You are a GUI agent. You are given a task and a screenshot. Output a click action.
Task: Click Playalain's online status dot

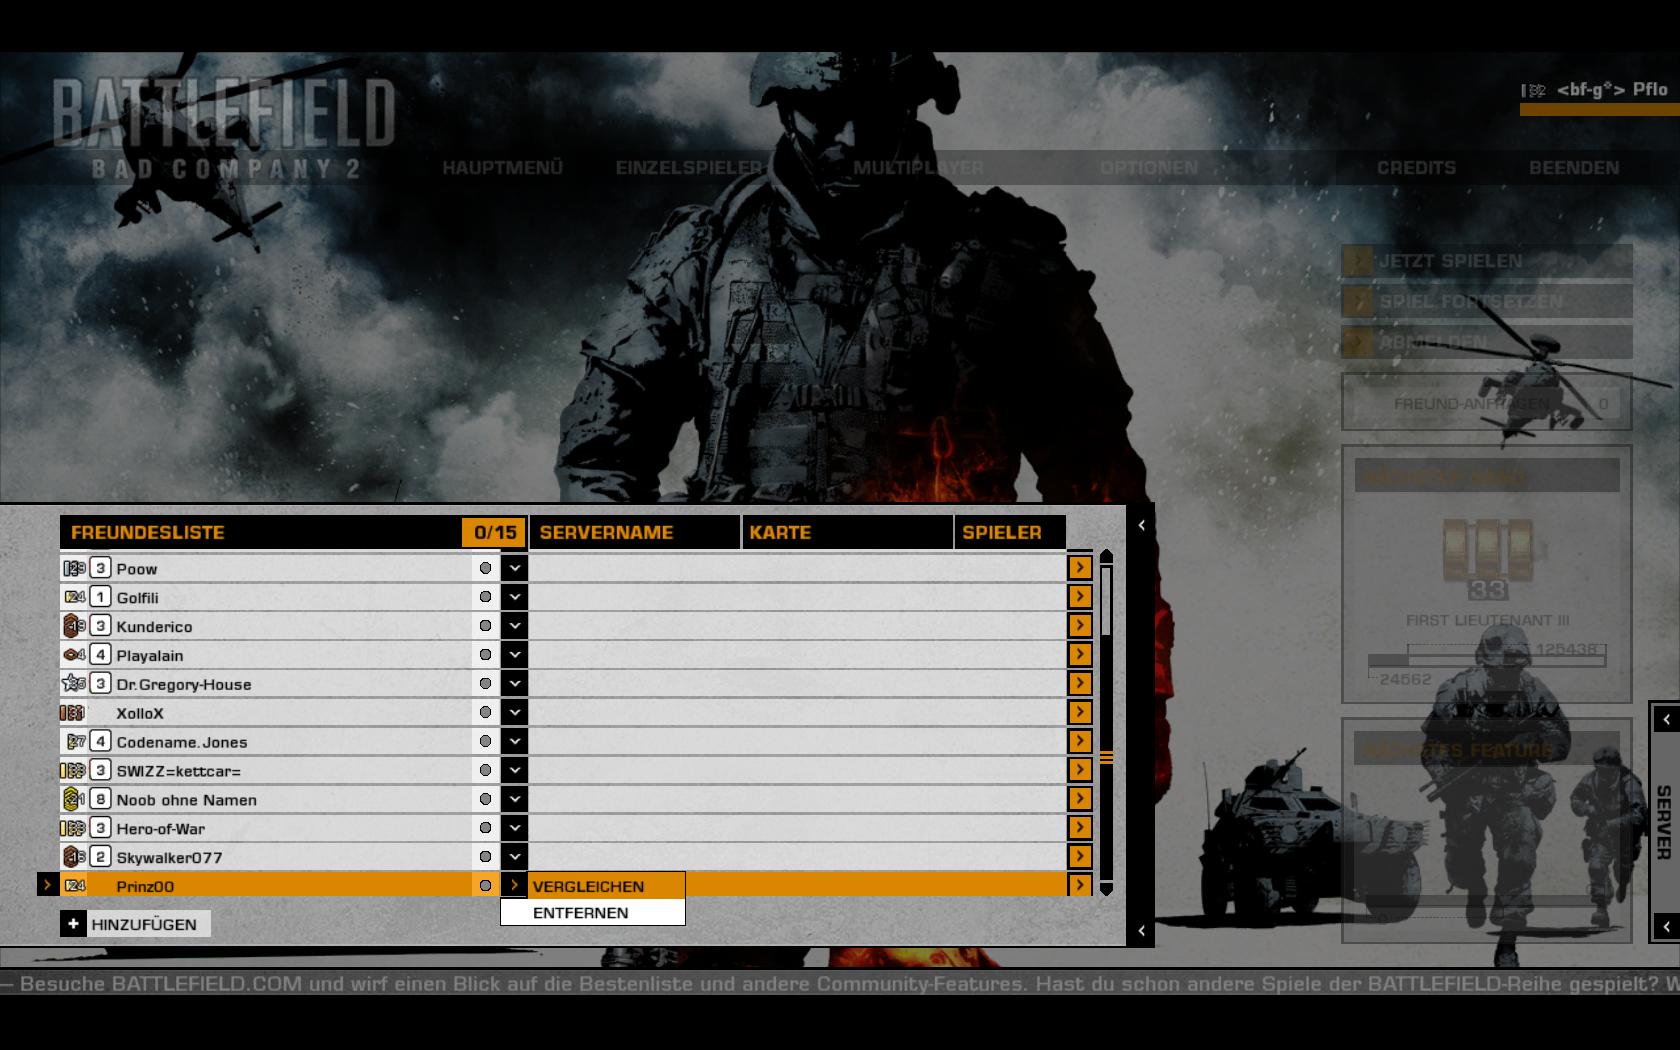486,655
